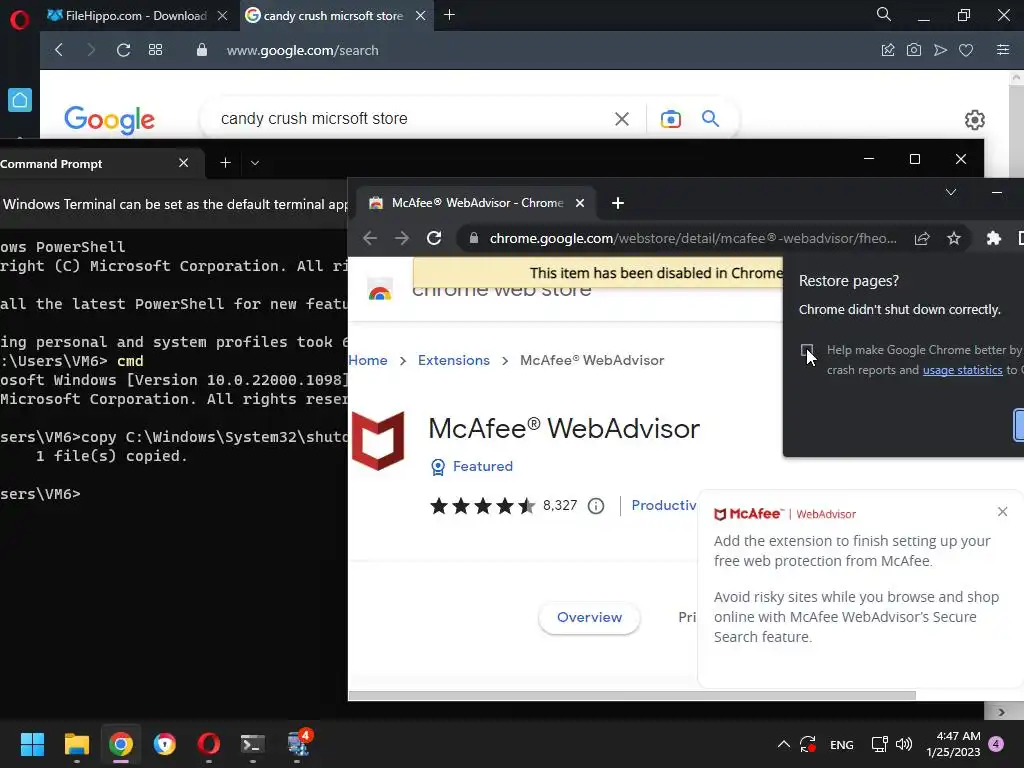Reload the Chrome Web Store page
This screenshot has height=768, width=1024.
point(434,238)
